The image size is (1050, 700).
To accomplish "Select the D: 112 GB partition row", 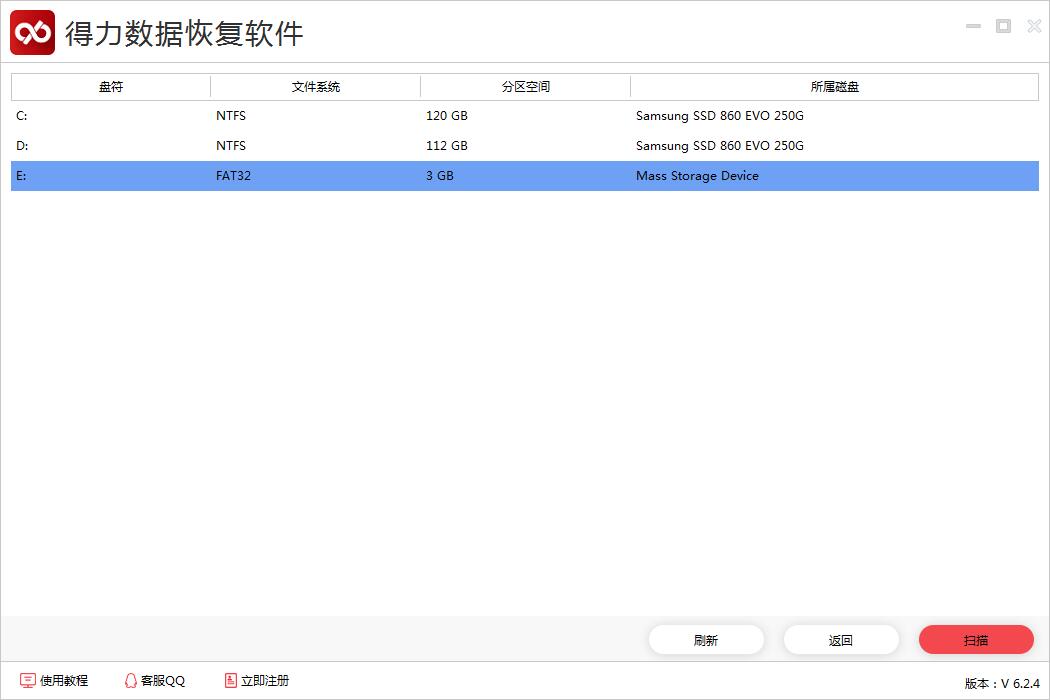I will pyautogui.click(x=400, y=146).
